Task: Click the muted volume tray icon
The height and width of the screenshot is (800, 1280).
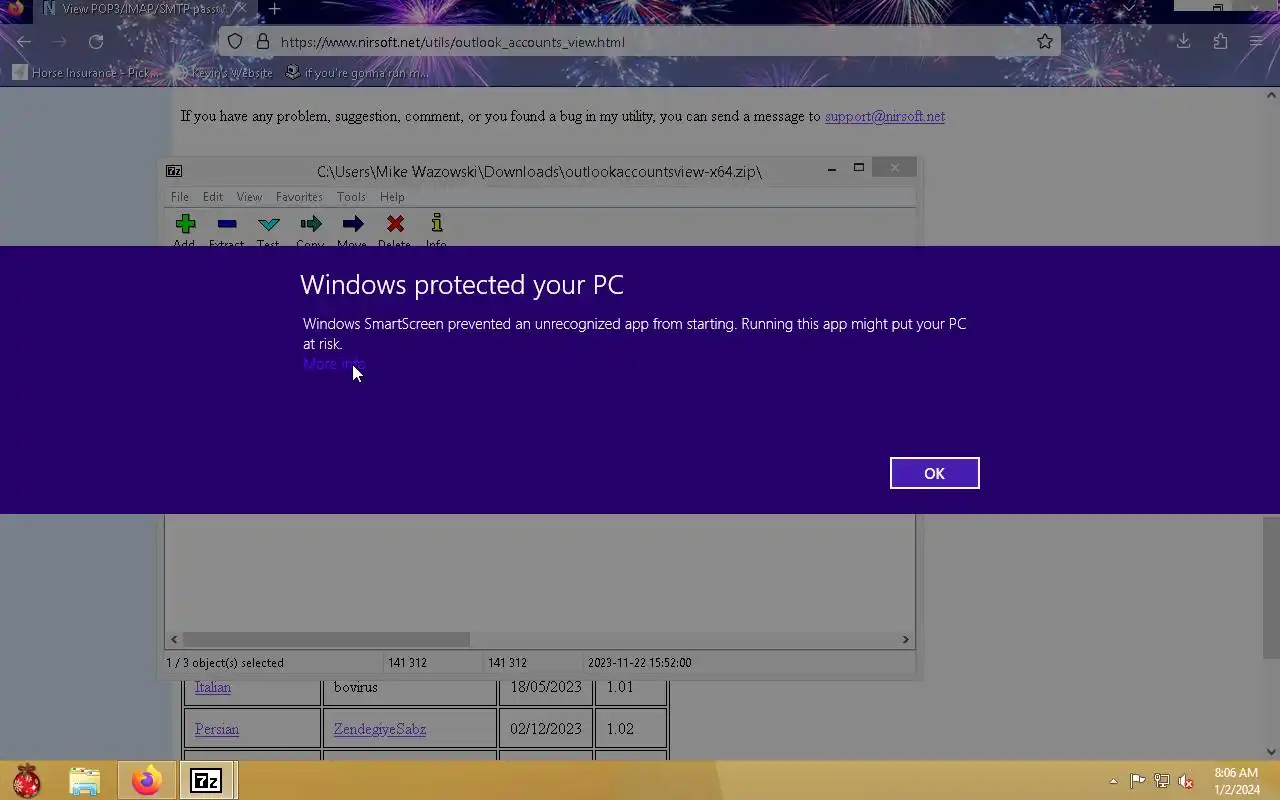Action: 1186,781
